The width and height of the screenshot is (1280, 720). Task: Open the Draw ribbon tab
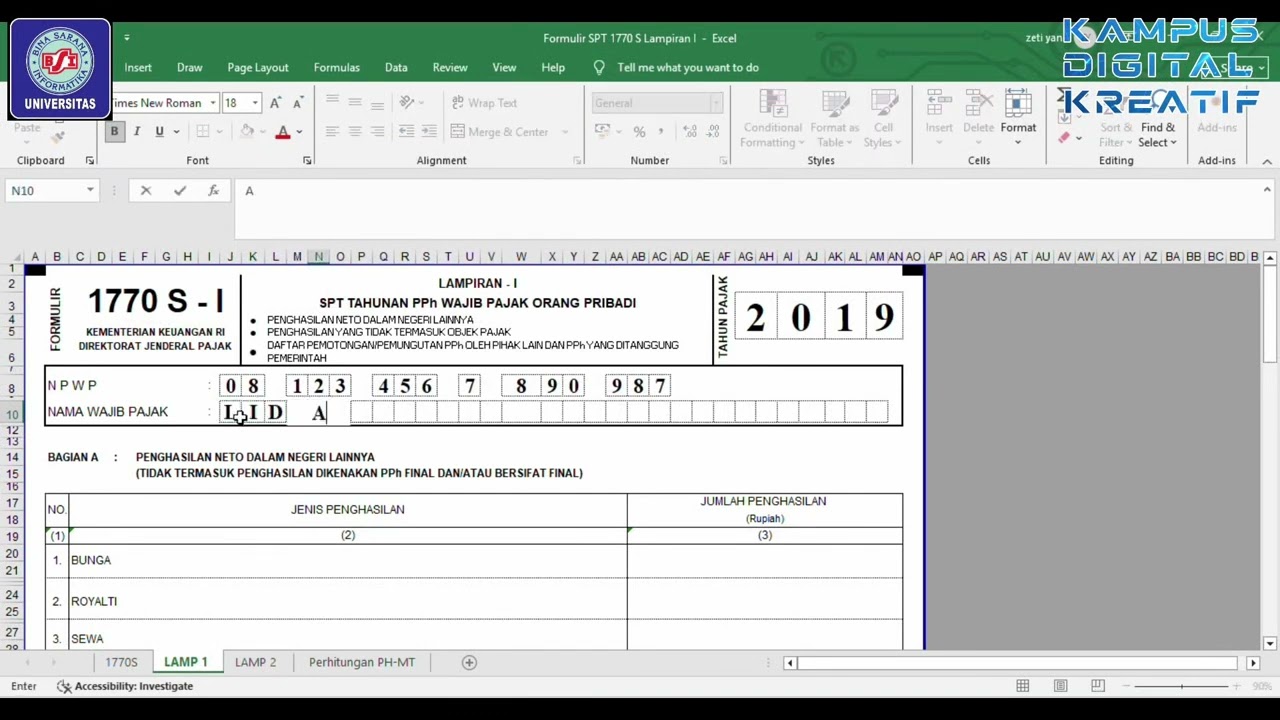point(190,67)
